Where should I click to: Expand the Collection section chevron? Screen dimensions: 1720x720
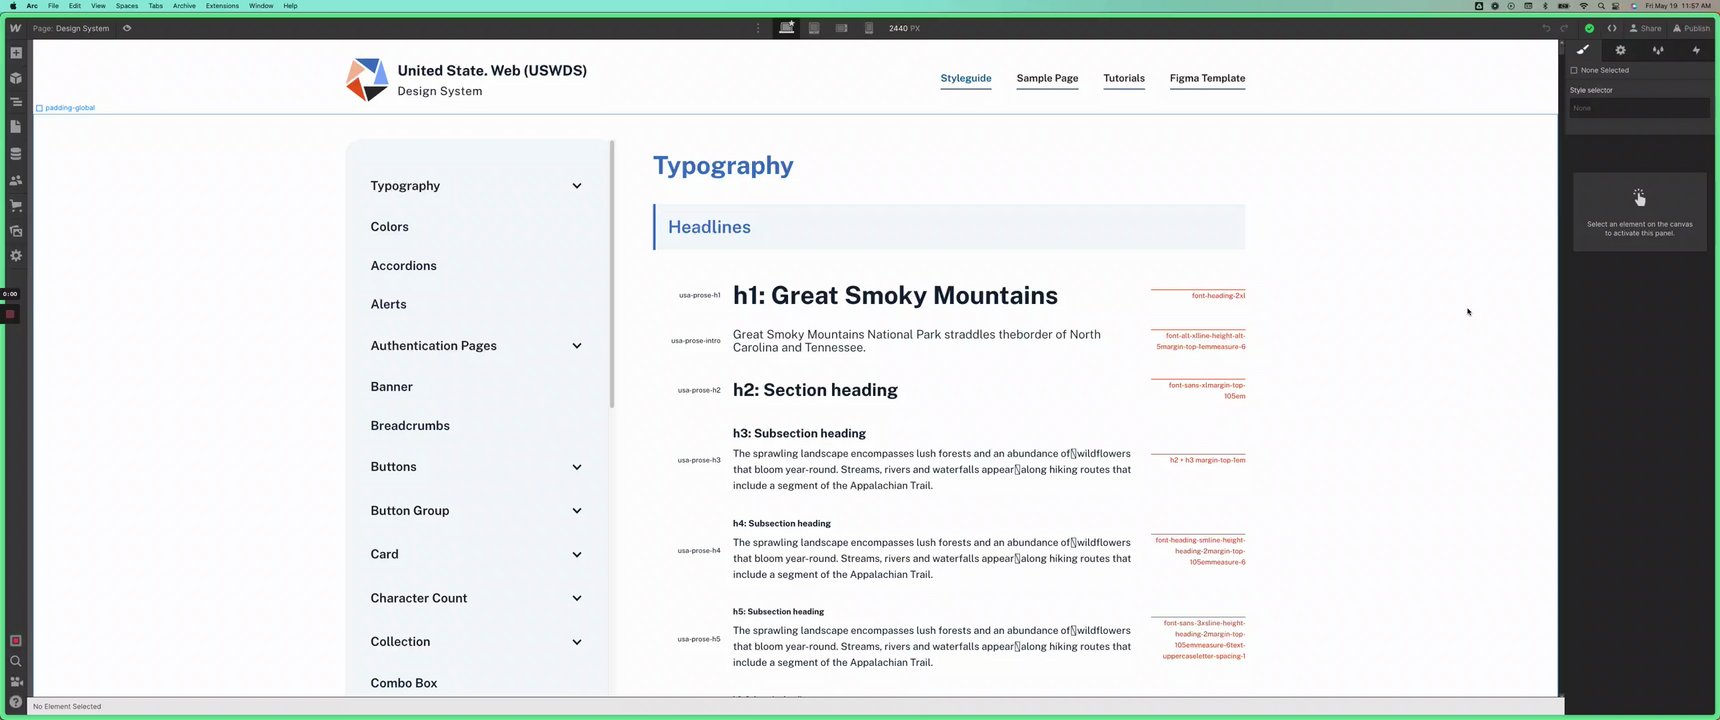[x=577, y=642]
